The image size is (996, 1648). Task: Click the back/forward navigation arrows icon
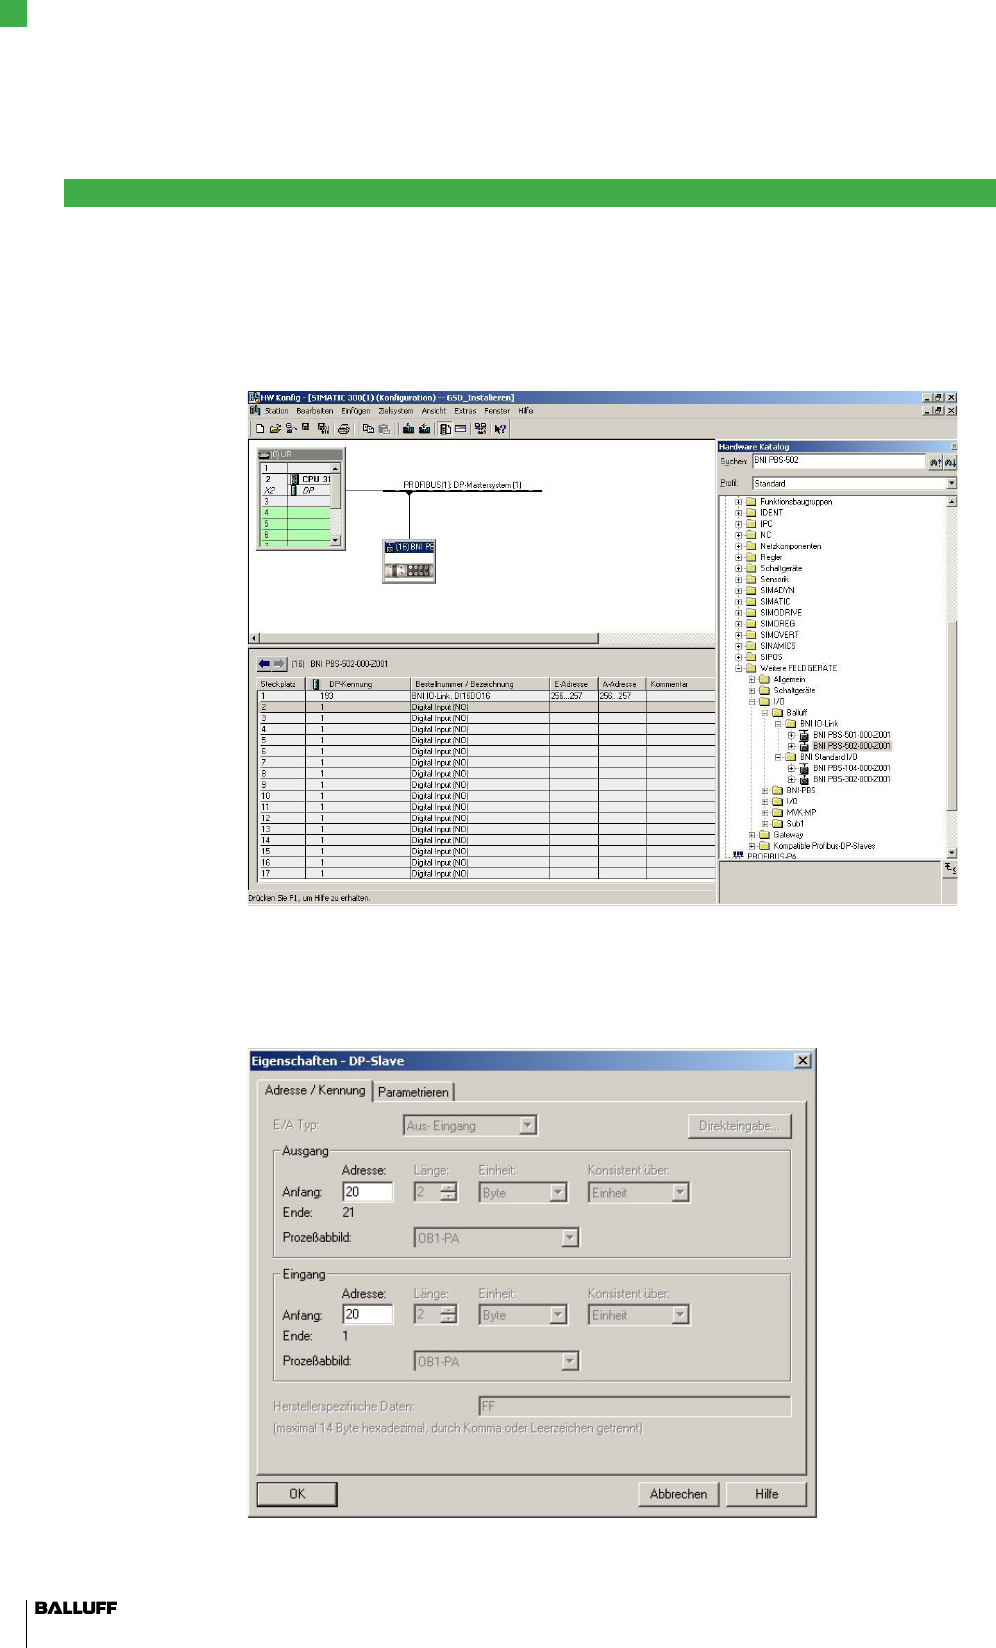point(271,663)
